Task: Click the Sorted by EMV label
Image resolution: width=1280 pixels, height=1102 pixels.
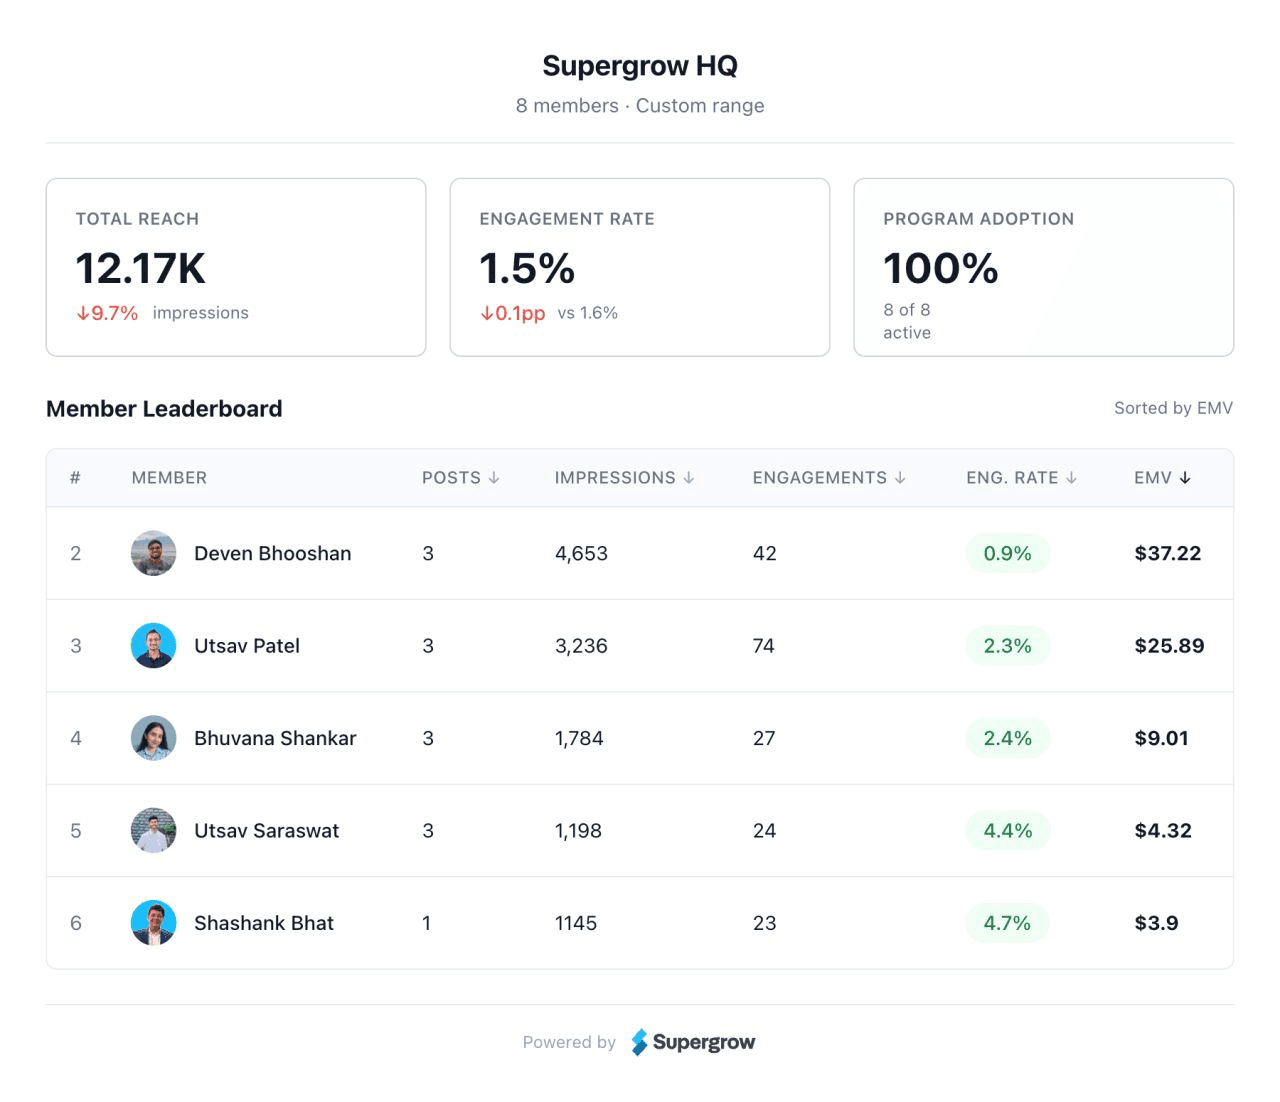Action: click(x=1174, y=408)
